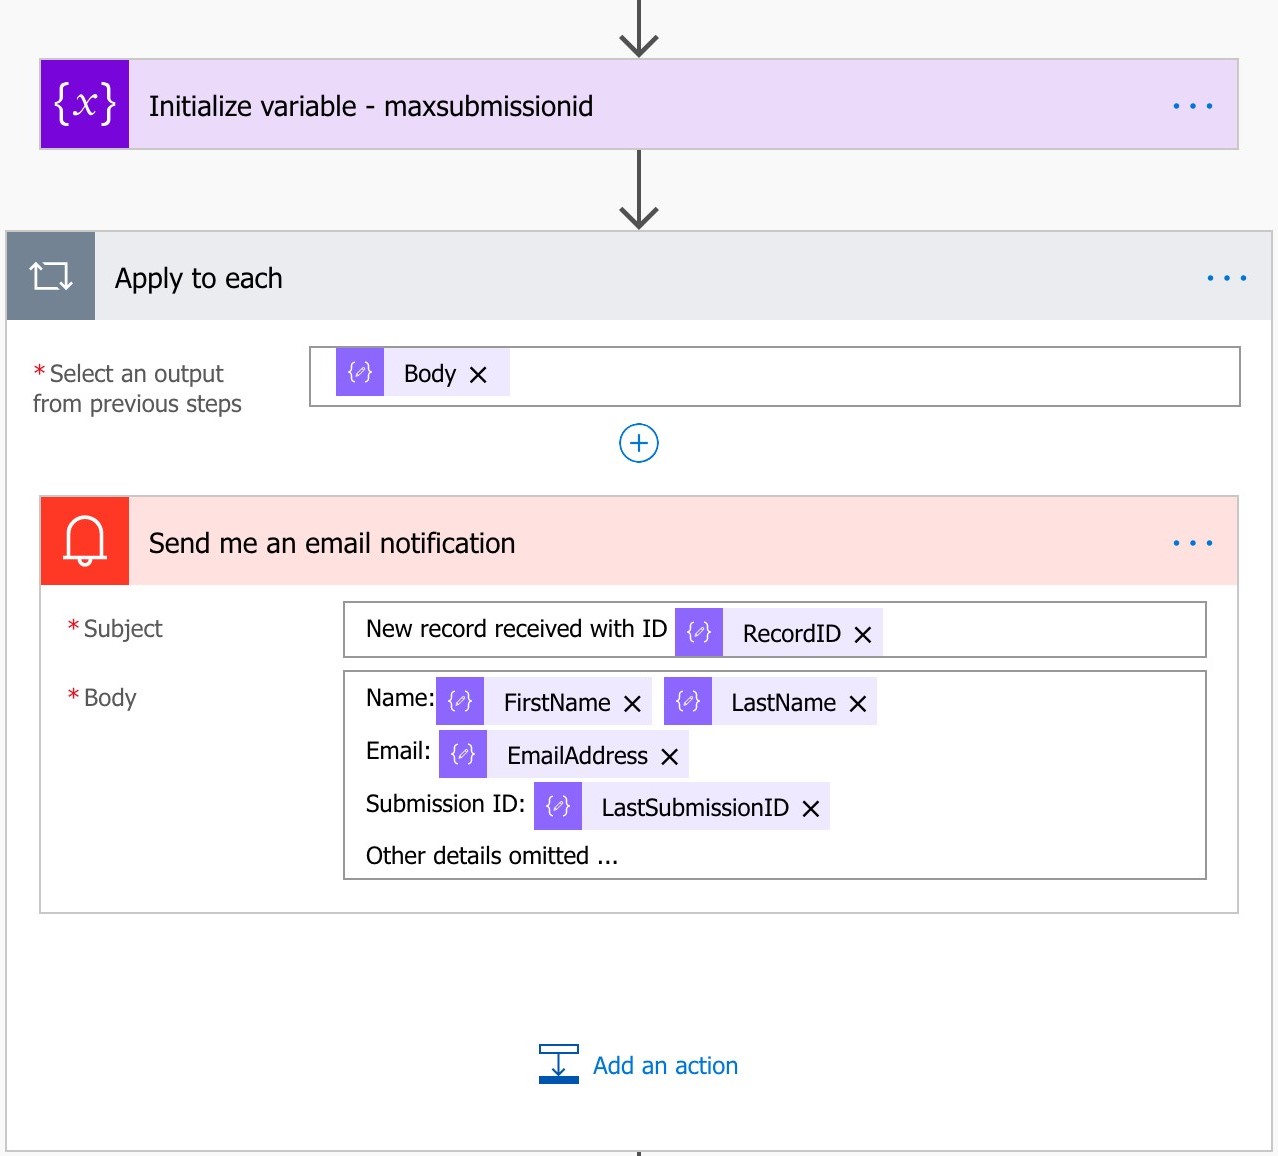Click the plus button below the output field
The image size is (1278, 1156).
point(637,443)
